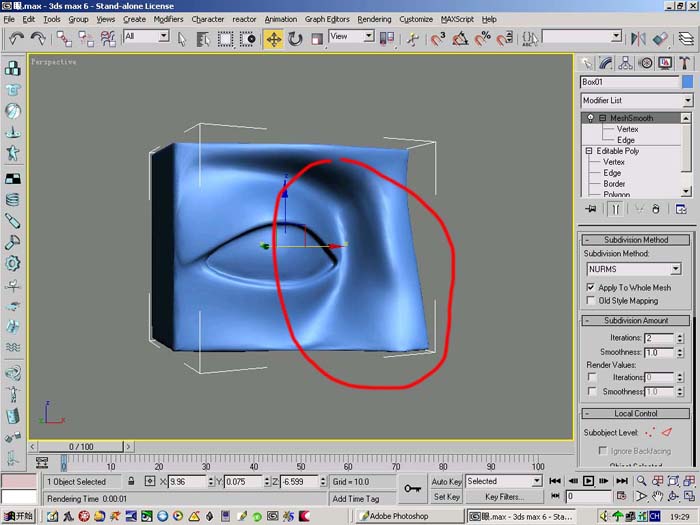This screenshot has width=700, height=525.
Task: Click the Align tool icon
Action: click(660, 39)
